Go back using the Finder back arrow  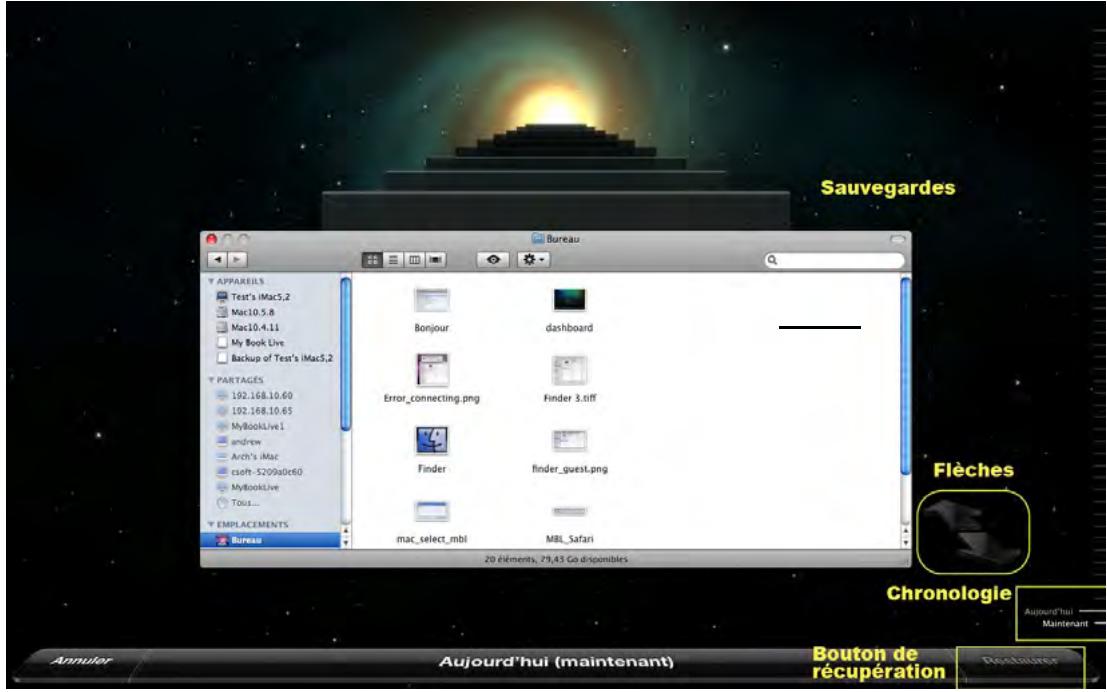tap(217, 260)
